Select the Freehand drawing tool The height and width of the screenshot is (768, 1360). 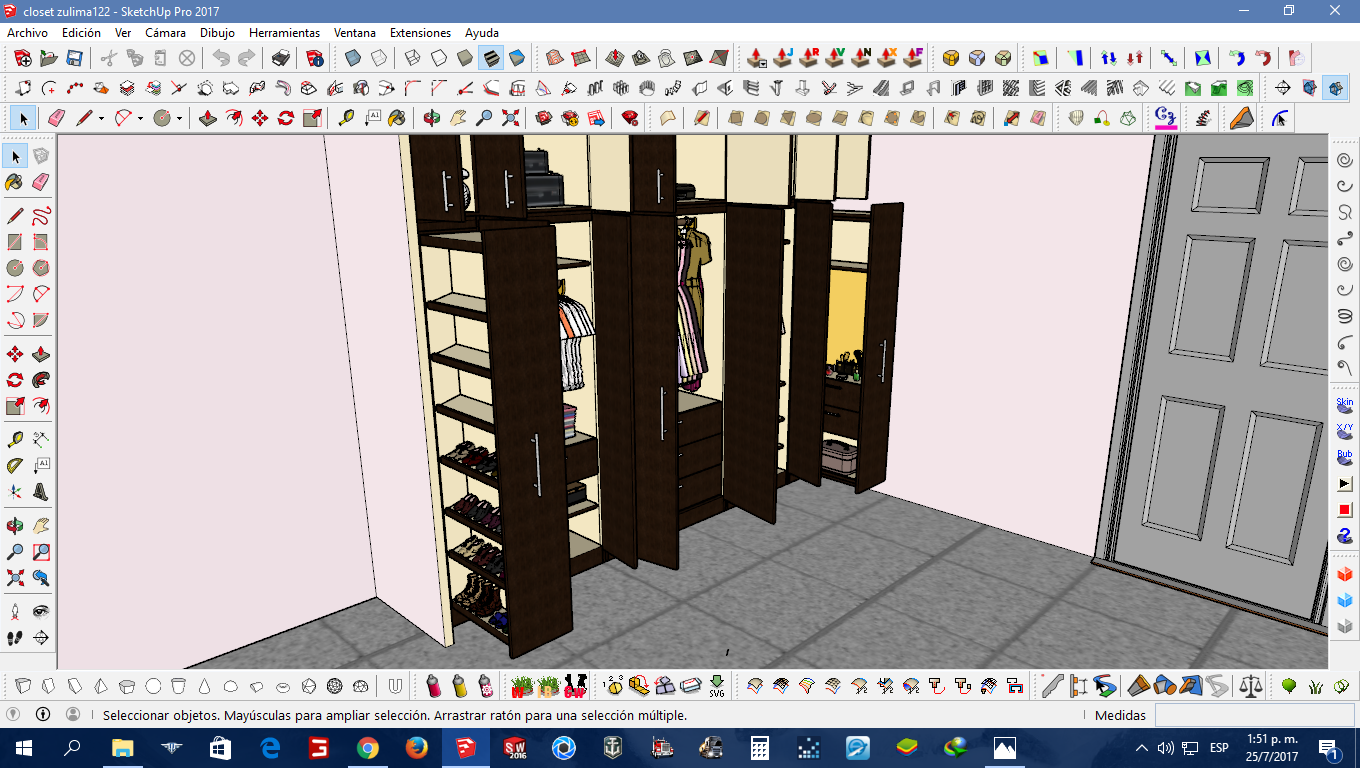click(41, 215)
